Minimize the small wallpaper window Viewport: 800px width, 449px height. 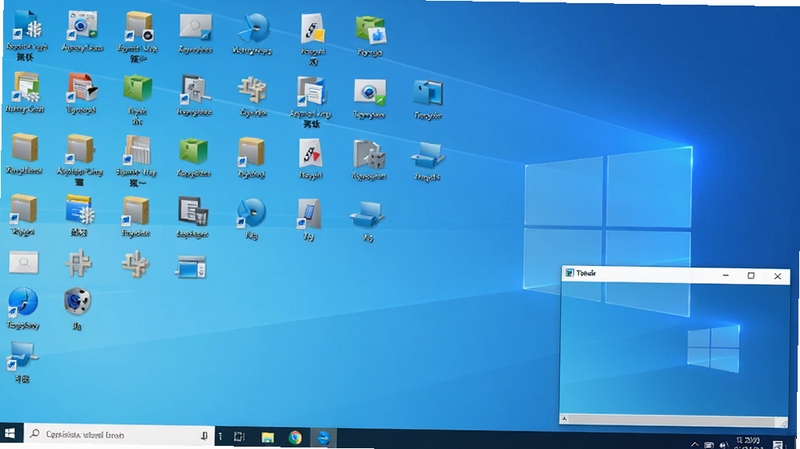click(726, 276)
